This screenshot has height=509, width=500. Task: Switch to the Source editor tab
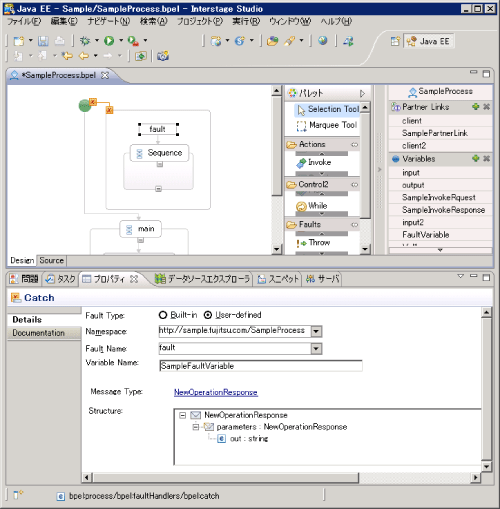pyautogui.click(x=52, y=260)
